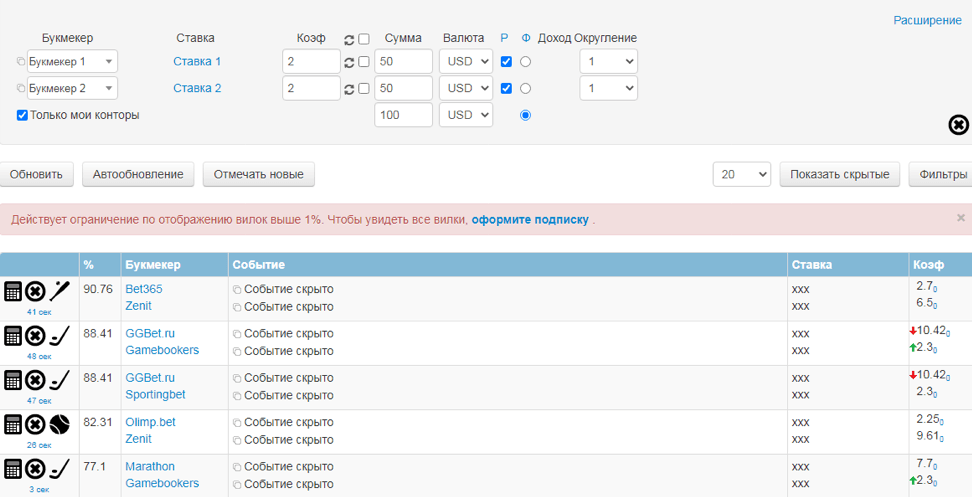Viewport: 972px width, 497px height.
Task: Change currency USD for Ставка 1
Action: point(466,61)
